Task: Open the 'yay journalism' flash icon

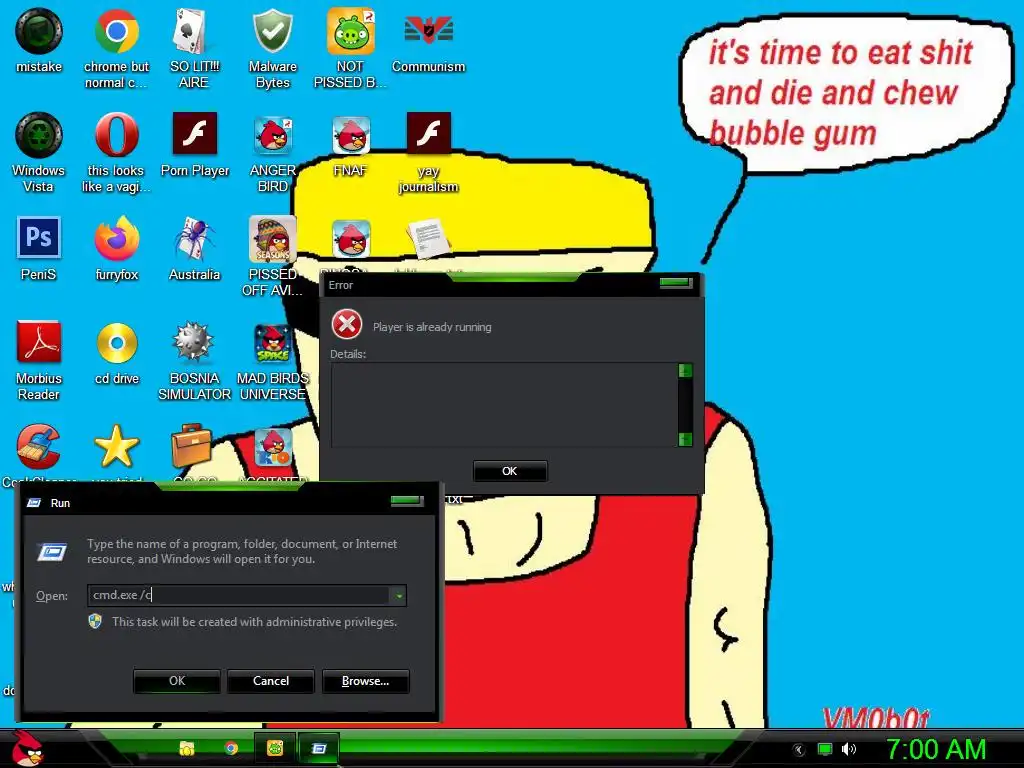Action: tap(428, 134)
